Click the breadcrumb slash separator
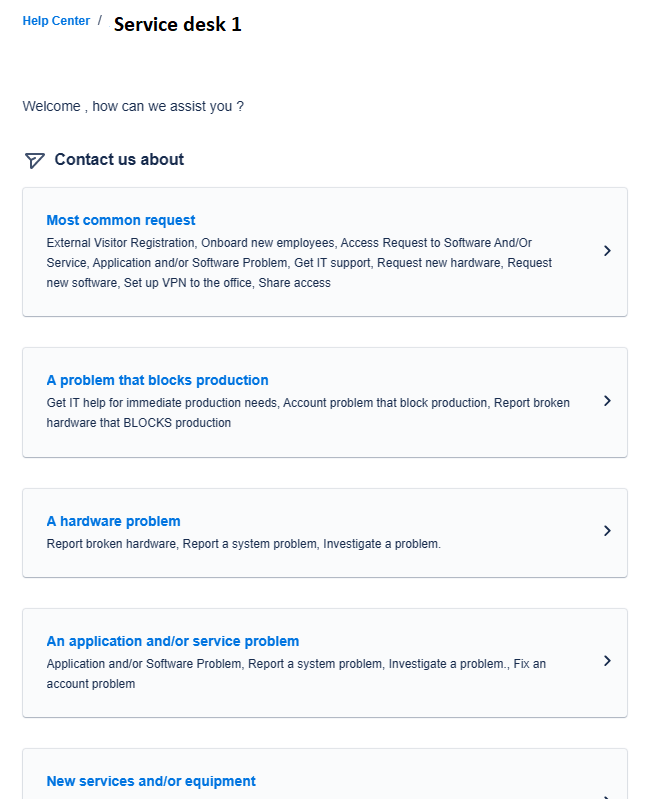This screenshot has width=653, height=799. (x=99, y=20)
